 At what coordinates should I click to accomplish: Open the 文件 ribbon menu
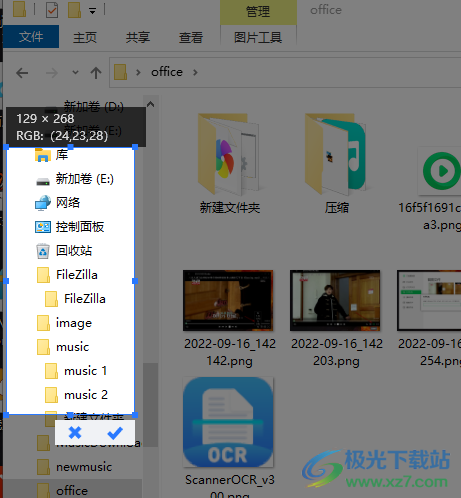pyautogui.click(x=31, y=37)
